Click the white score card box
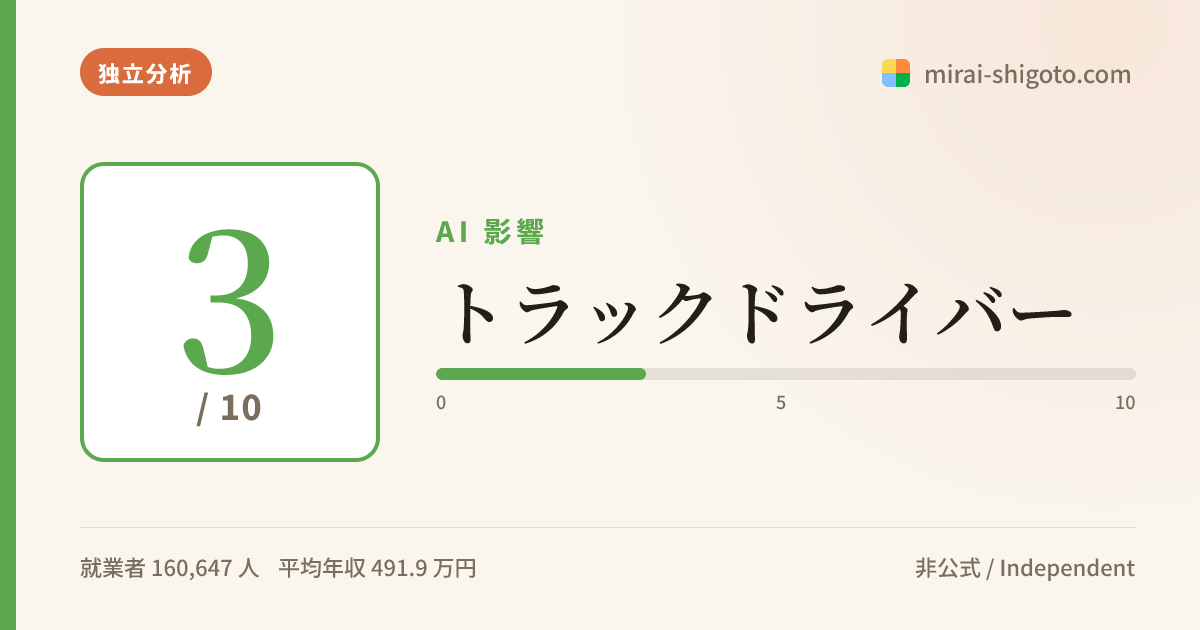 point(230,312)
